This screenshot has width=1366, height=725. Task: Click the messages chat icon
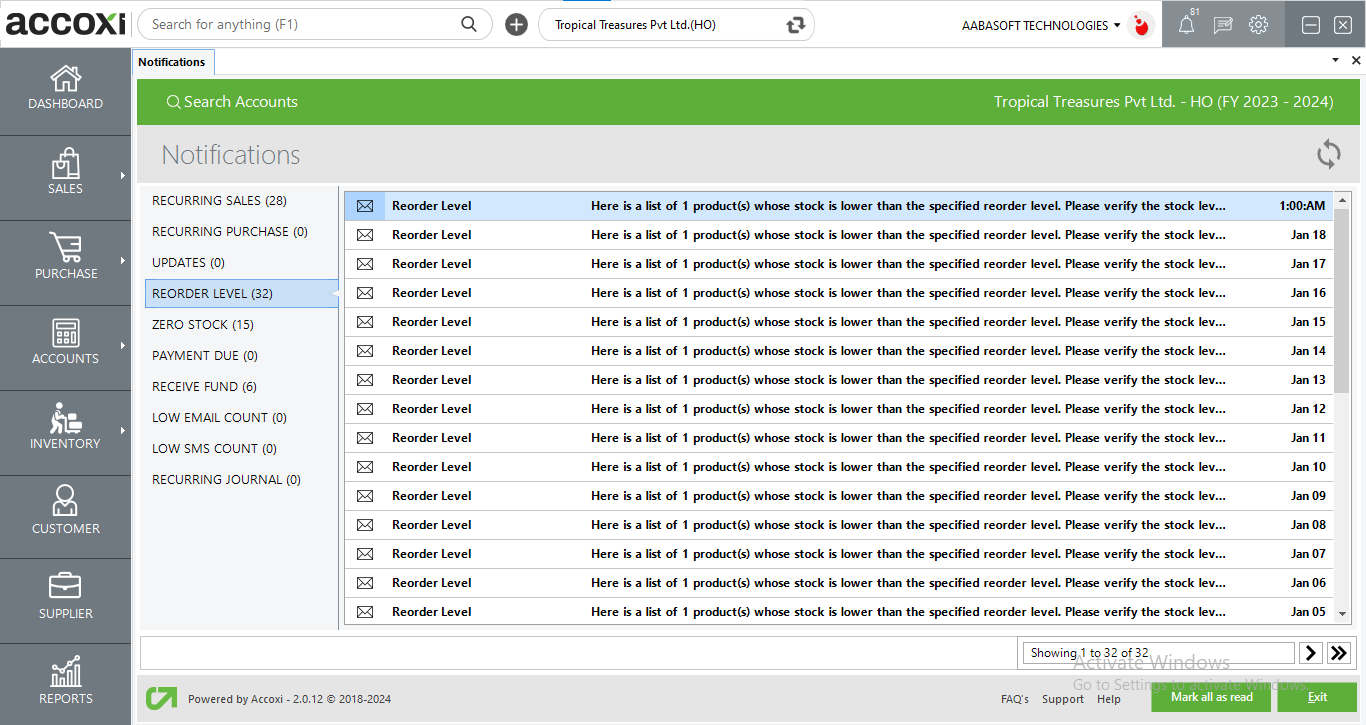pos(1222,26)
